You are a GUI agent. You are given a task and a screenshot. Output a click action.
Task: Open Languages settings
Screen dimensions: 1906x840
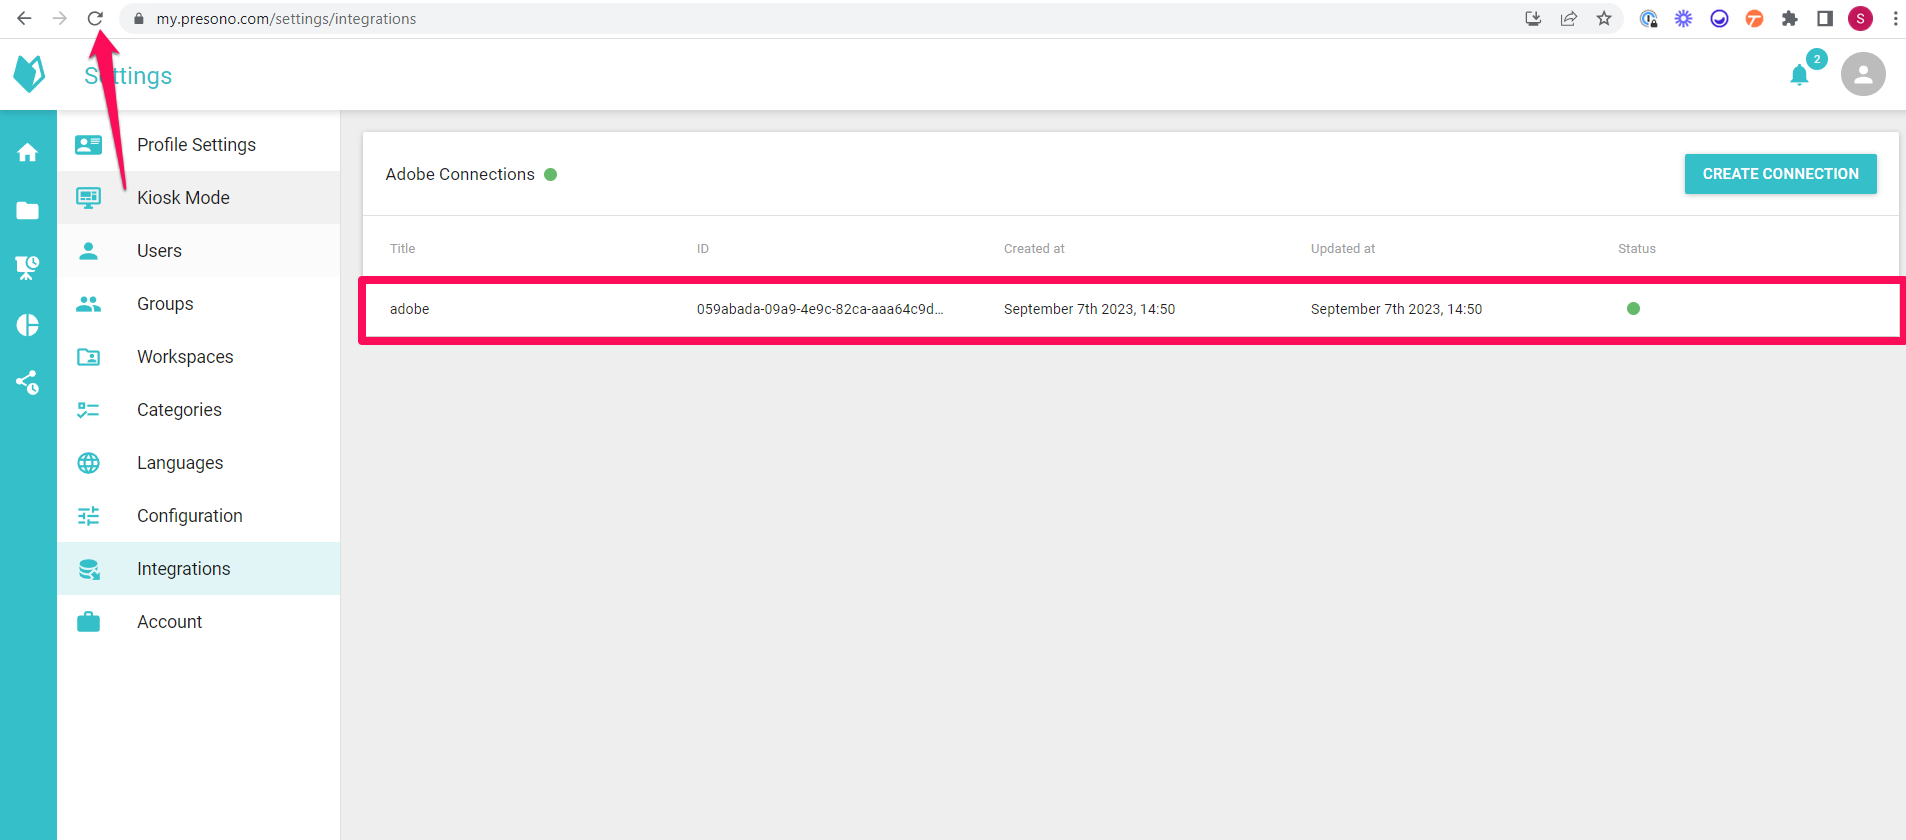point(198,463)
